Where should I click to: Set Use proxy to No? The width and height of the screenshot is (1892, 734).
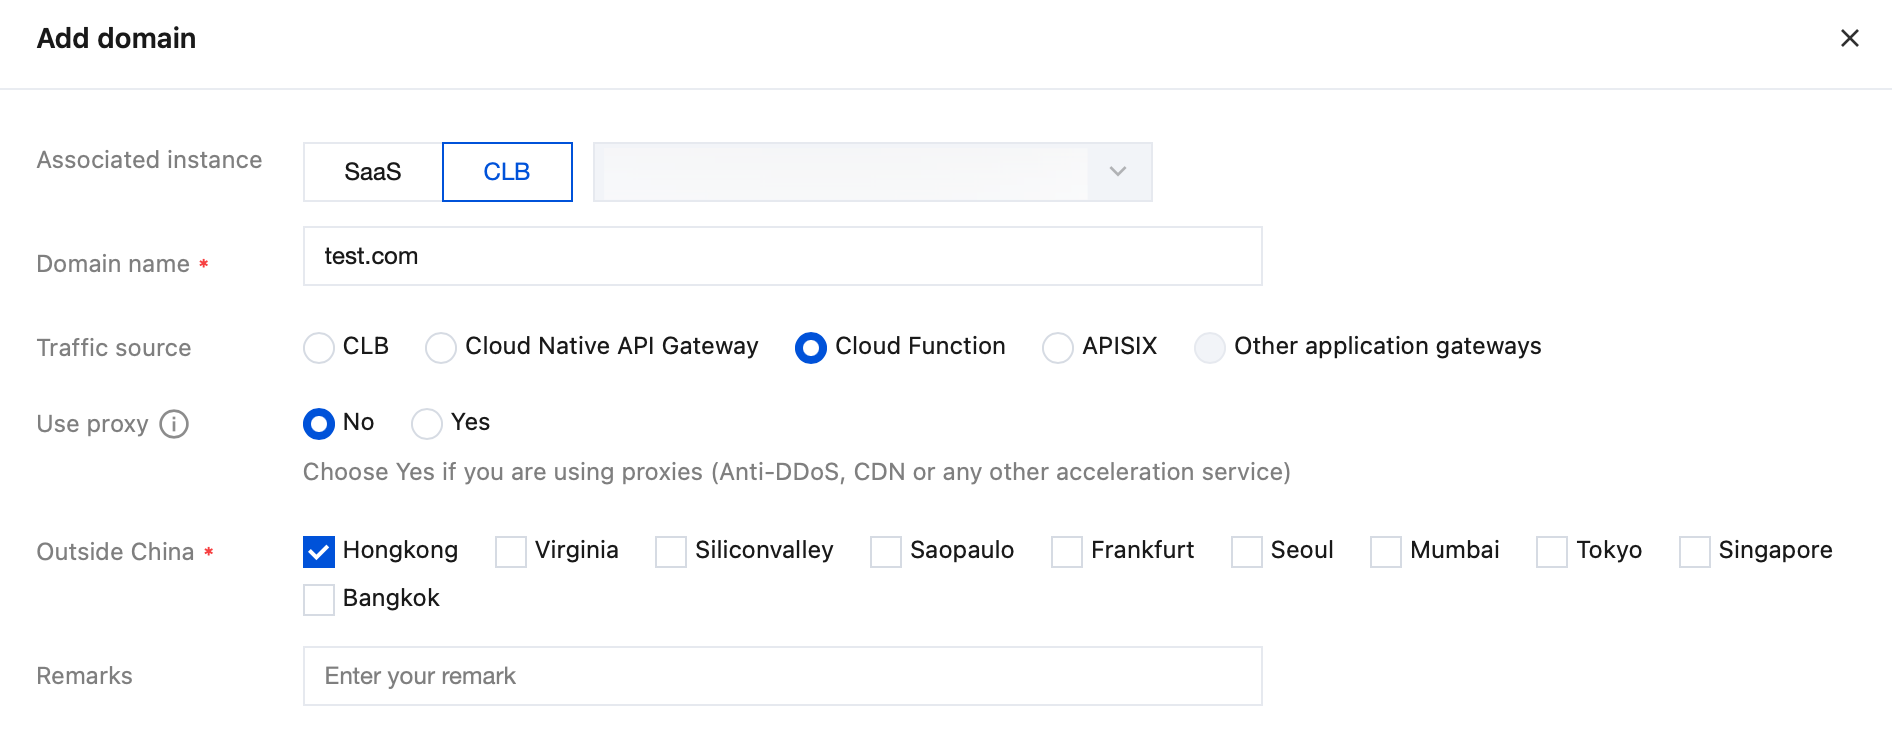319,424
